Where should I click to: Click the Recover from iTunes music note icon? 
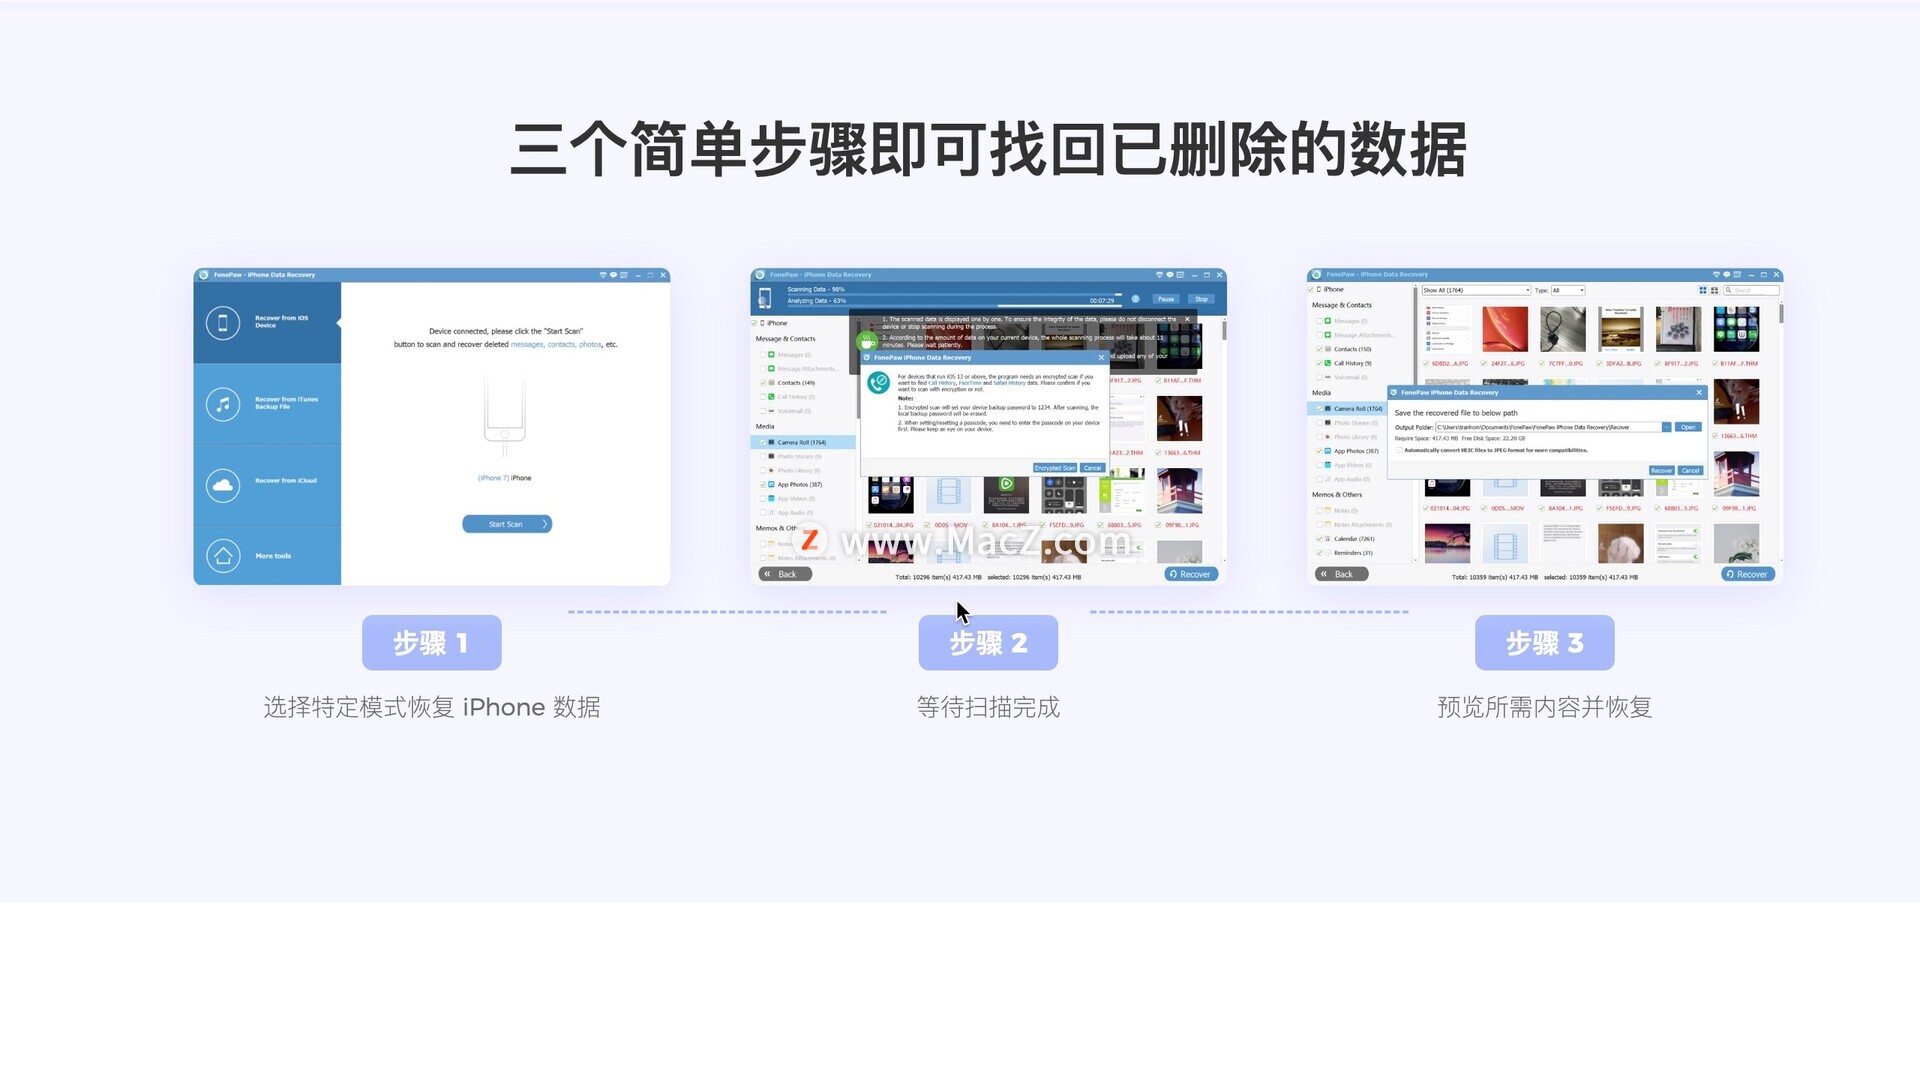tap(223, 404)
